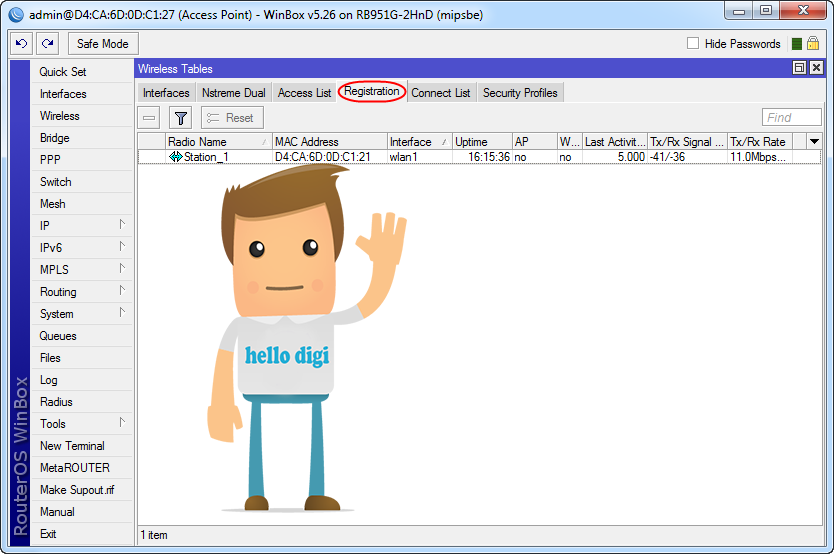834x554 pixels.
Task: Open Wireless in the sidebar
Action: [x=81, y=116]
